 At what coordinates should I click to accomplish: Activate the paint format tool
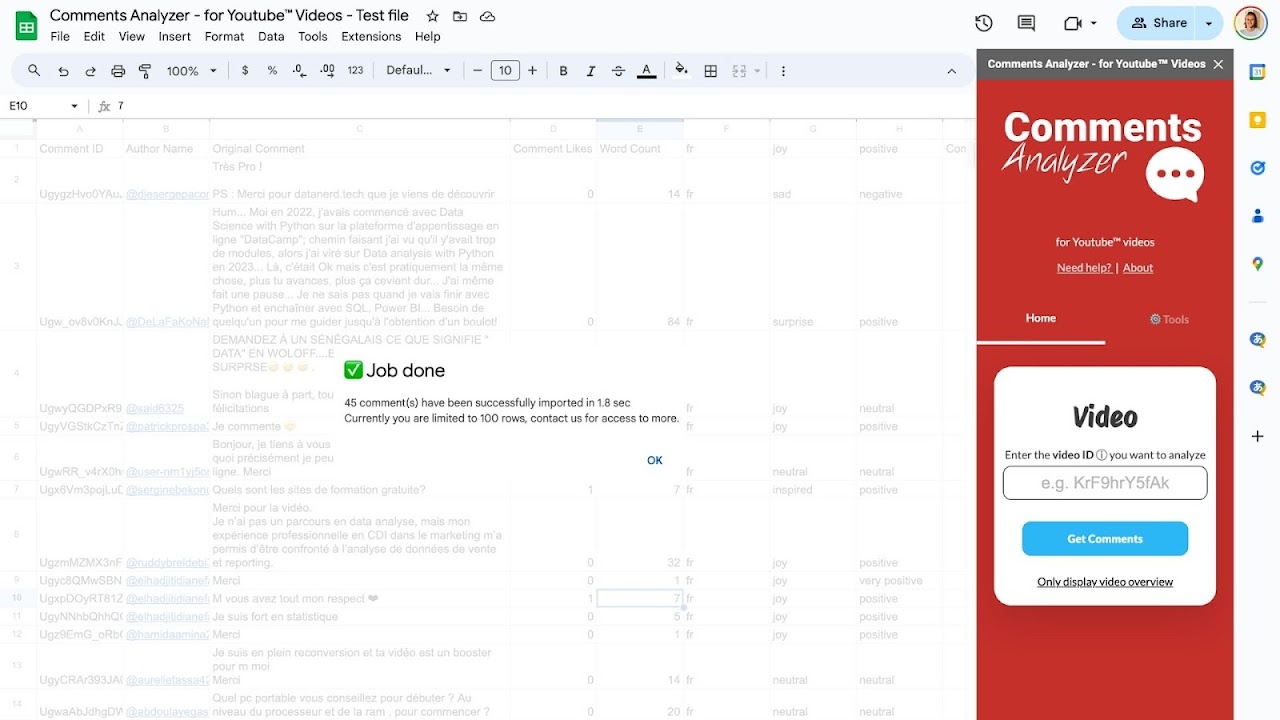point(145,71)
